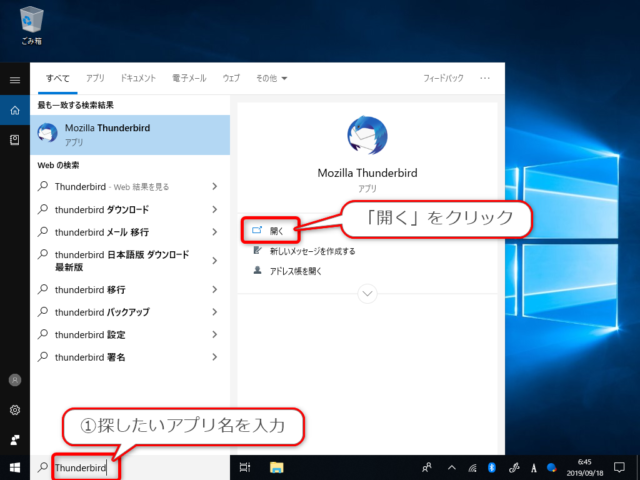Image resolution: width=640 pixels, height=480 pixels.
Task: Open the その他 dropdown
Action: [x=271, y=78]
